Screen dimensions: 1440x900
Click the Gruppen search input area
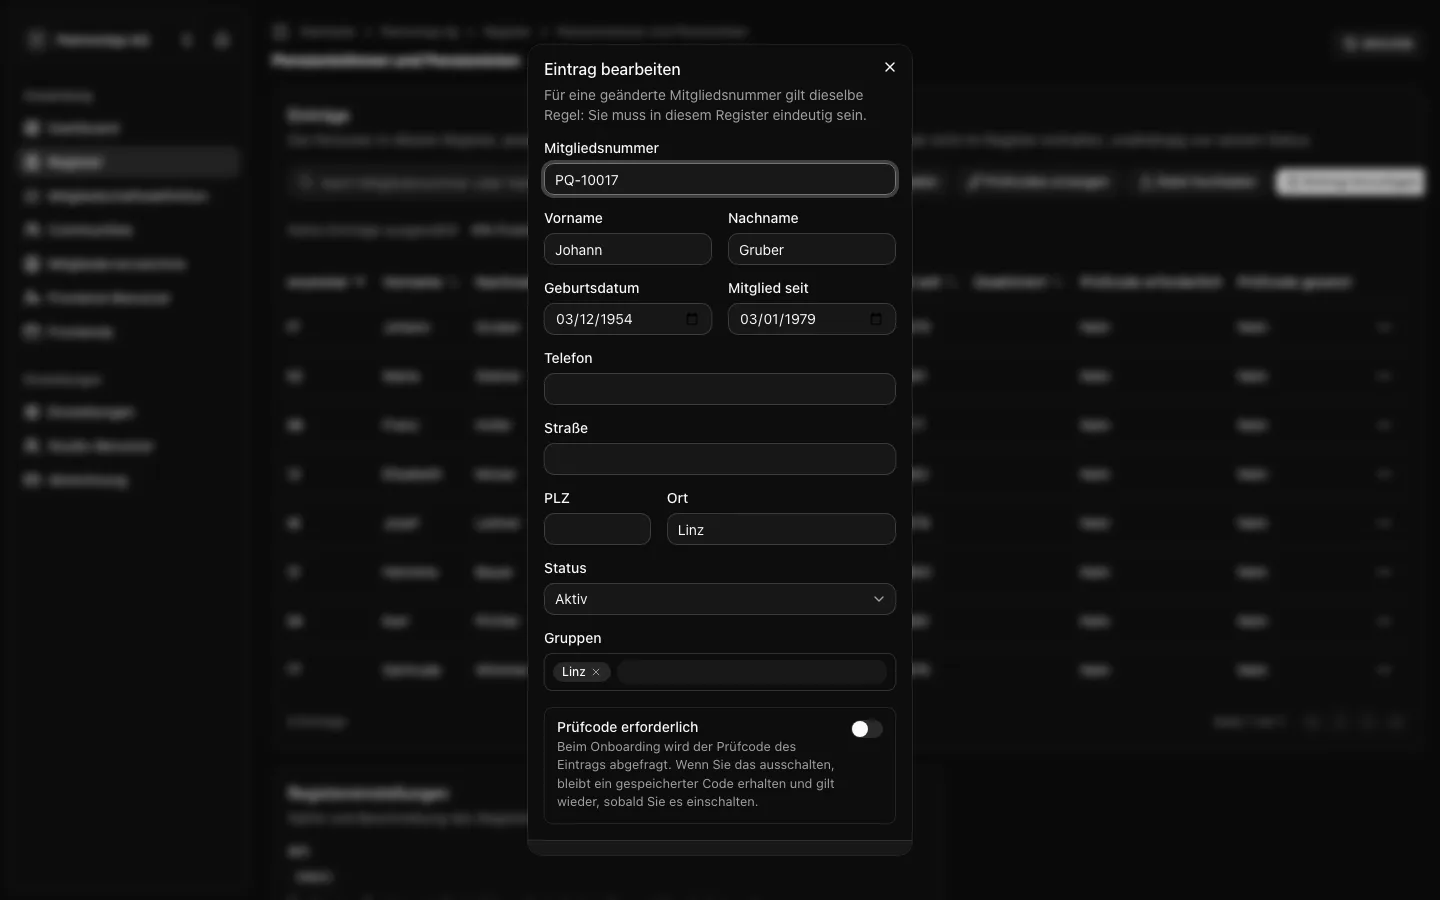[x=751, y=672]
